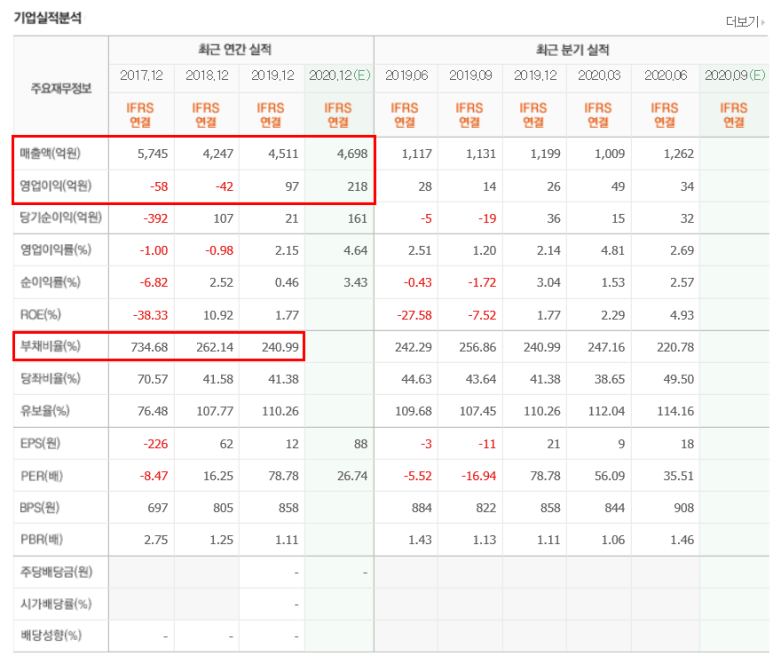Screen dimensions: 773x656
Task: Open the 더보기 more link
Action: pos(745,22)
